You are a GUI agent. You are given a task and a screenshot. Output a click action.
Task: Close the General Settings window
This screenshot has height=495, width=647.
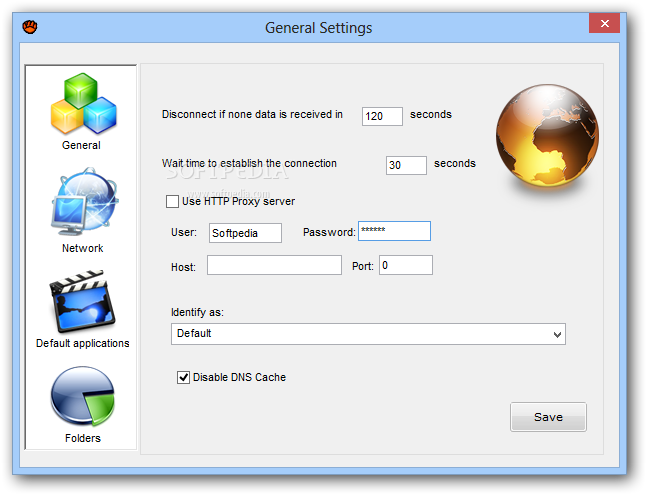604,23
